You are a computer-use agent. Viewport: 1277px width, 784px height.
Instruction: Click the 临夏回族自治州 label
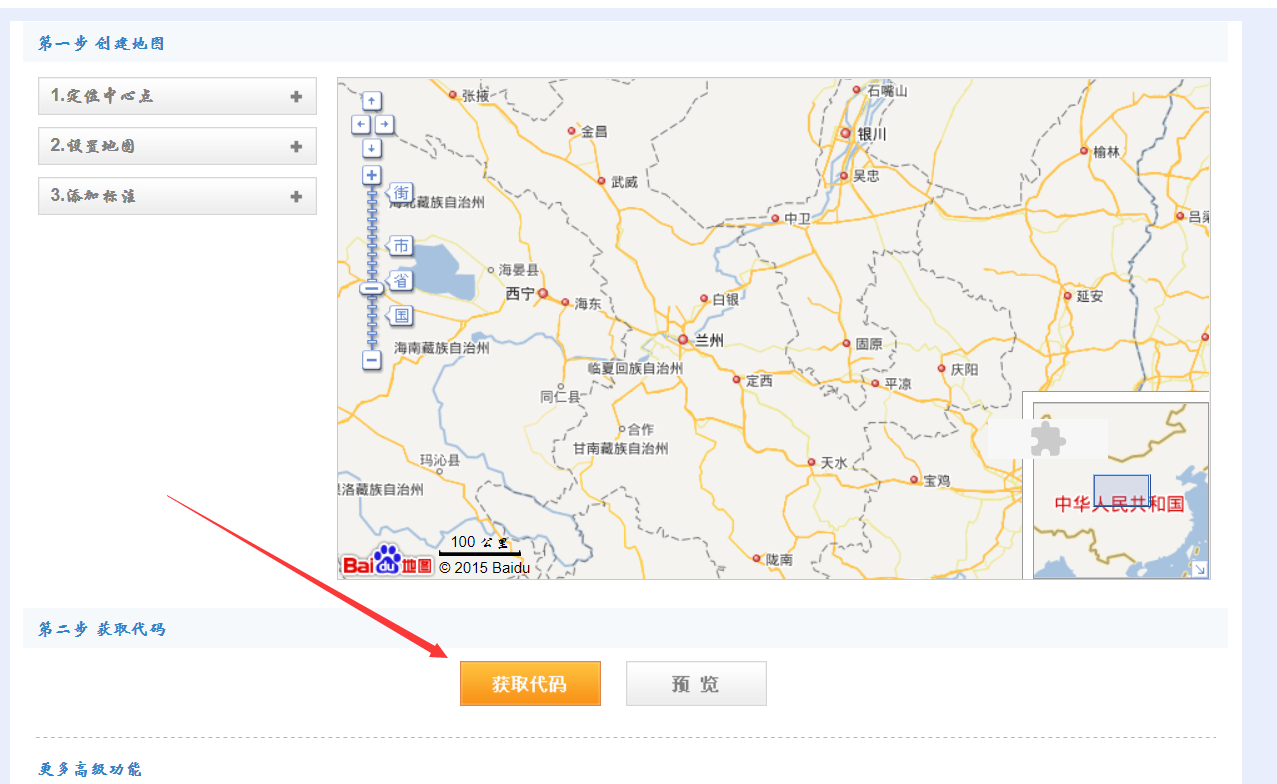click(635, 369)
